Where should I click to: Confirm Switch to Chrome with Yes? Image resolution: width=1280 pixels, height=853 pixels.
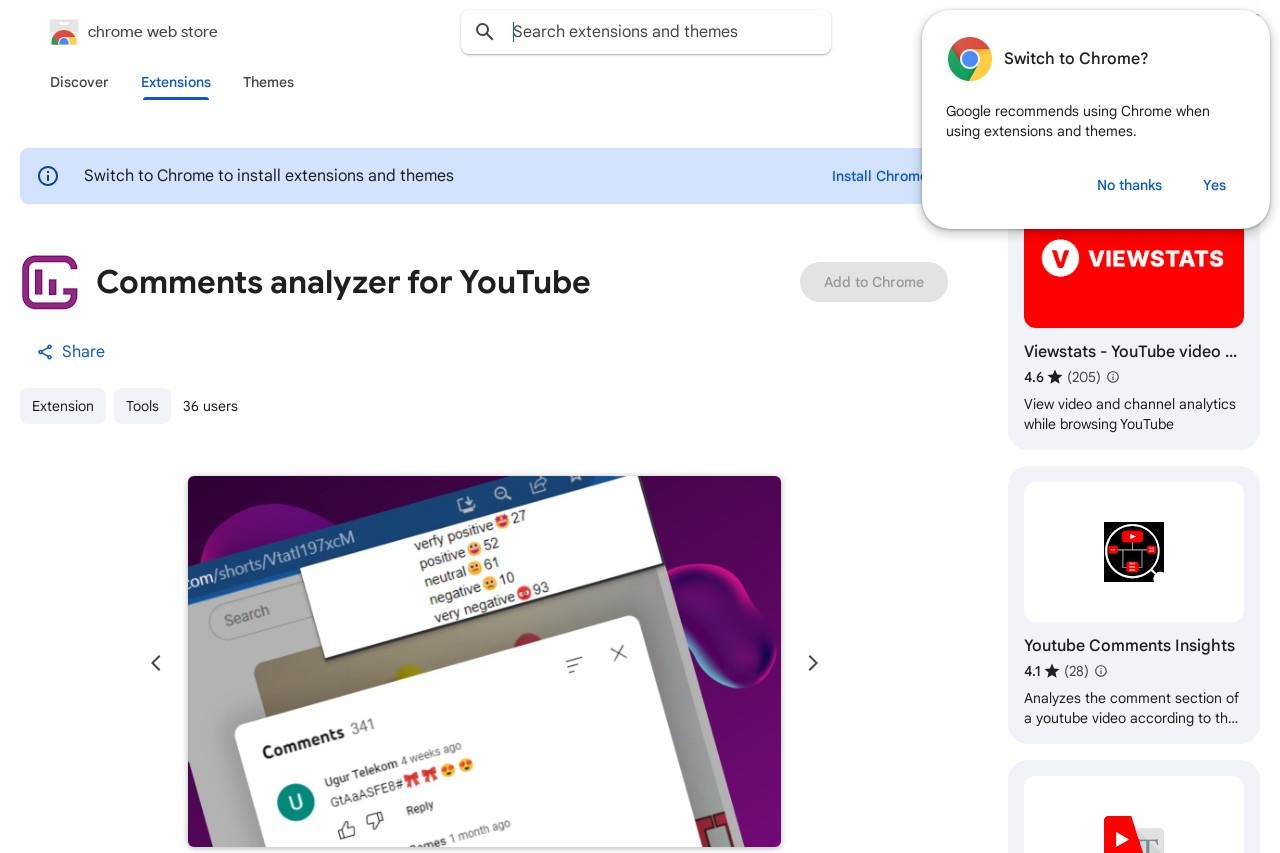point(1214,185)
